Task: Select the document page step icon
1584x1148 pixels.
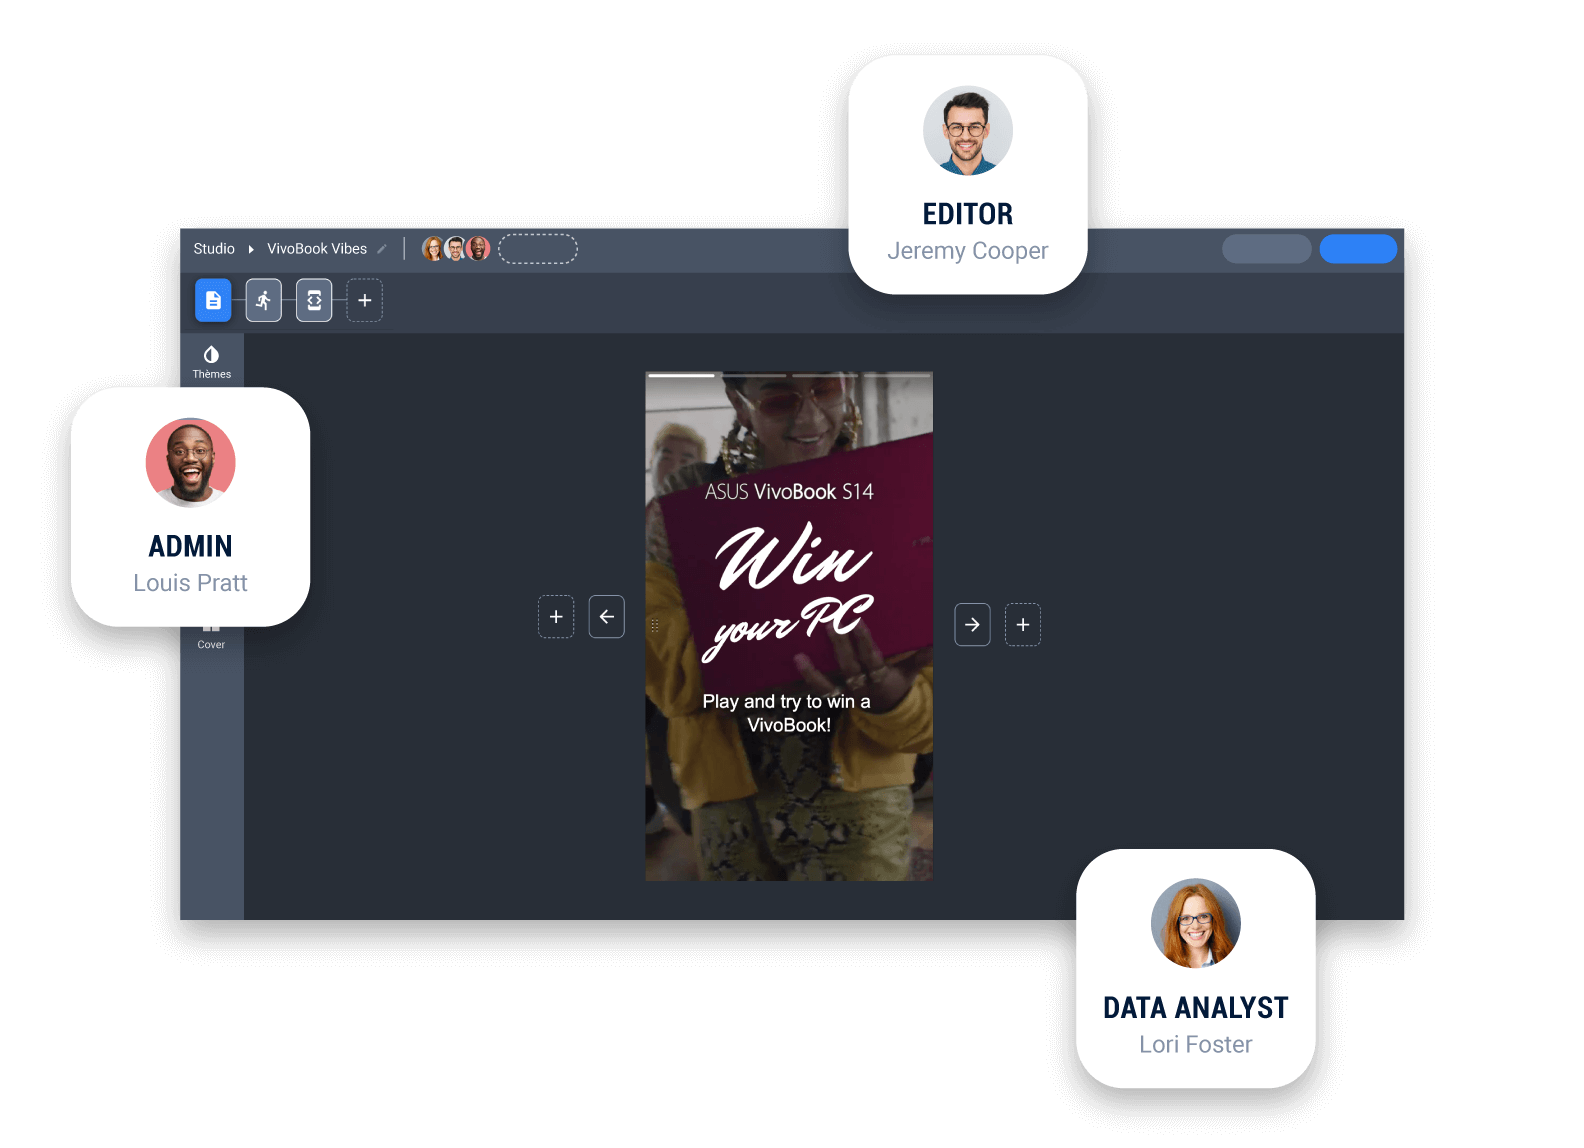Action: point(213,300)
